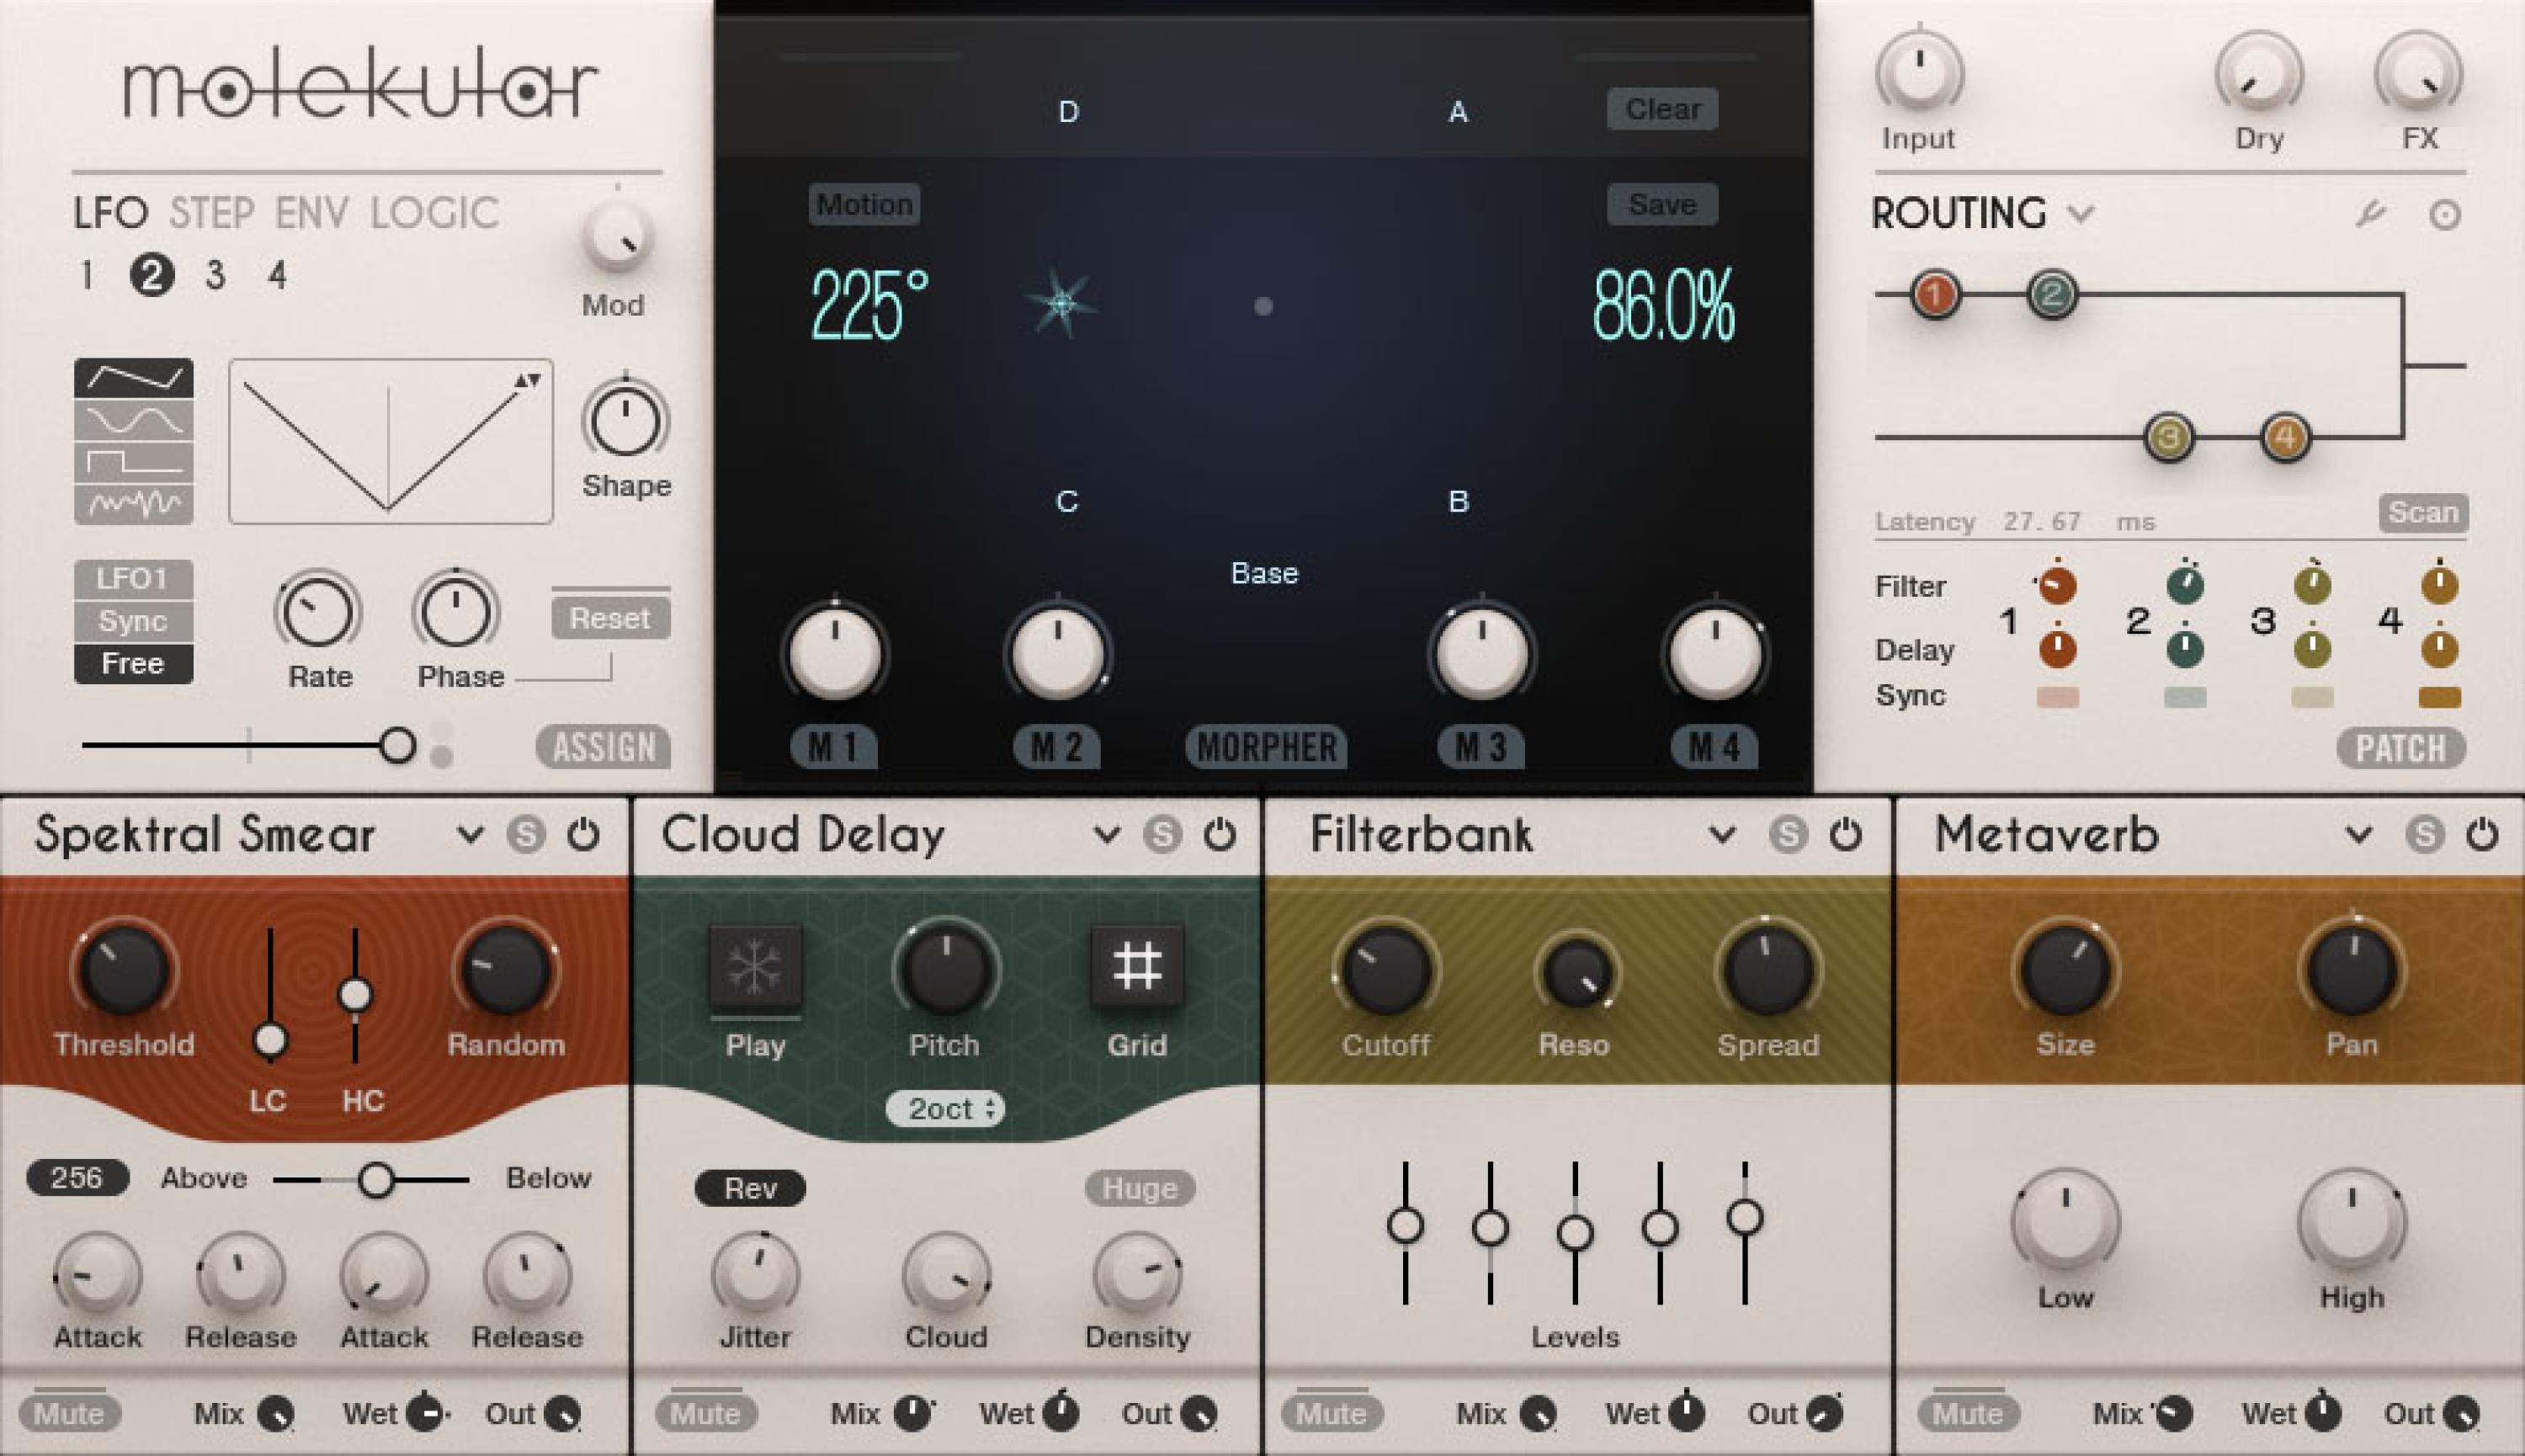Viewport: 2525px width, 1456px height.
Task: Click the Motion button
Action: (x=864, y=204)
